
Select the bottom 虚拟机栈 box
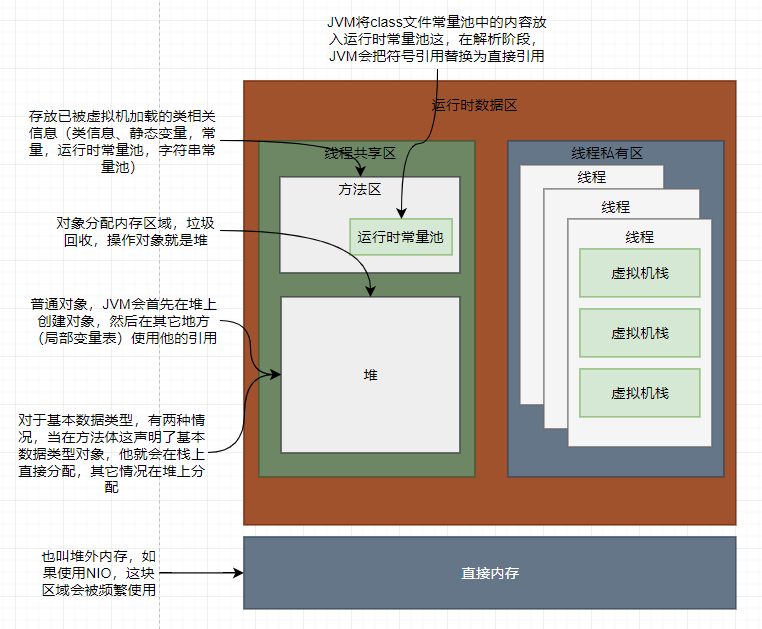[640, 393]
